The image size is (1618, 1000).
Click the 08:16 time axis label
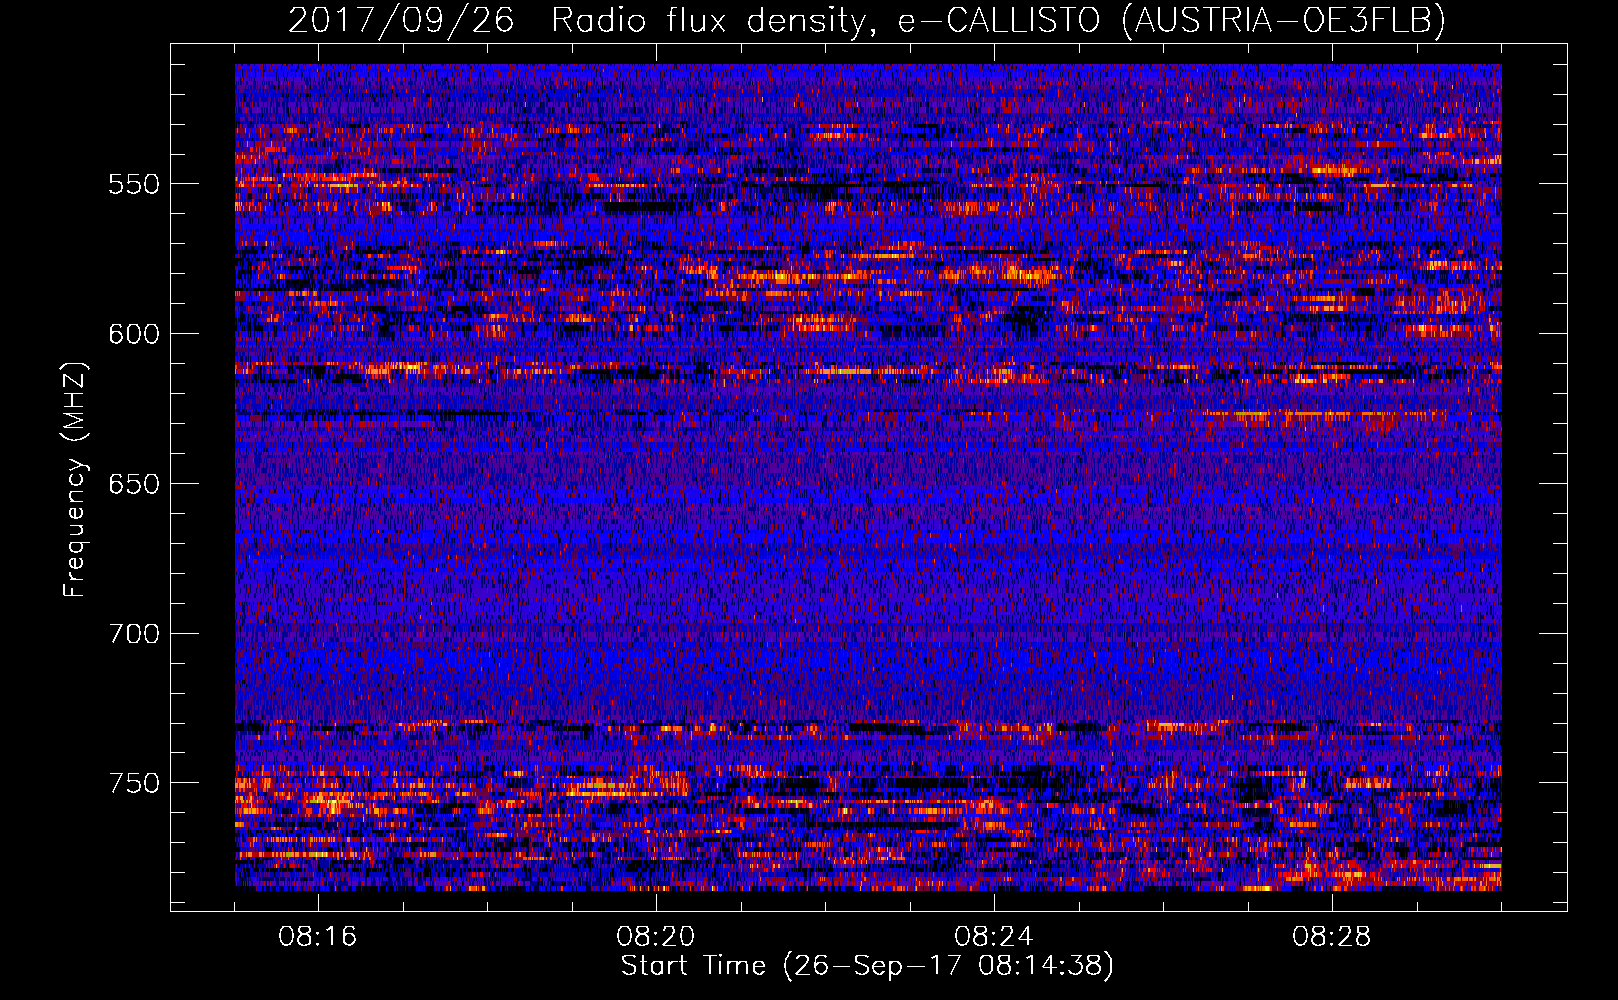[x=318, y=937]
